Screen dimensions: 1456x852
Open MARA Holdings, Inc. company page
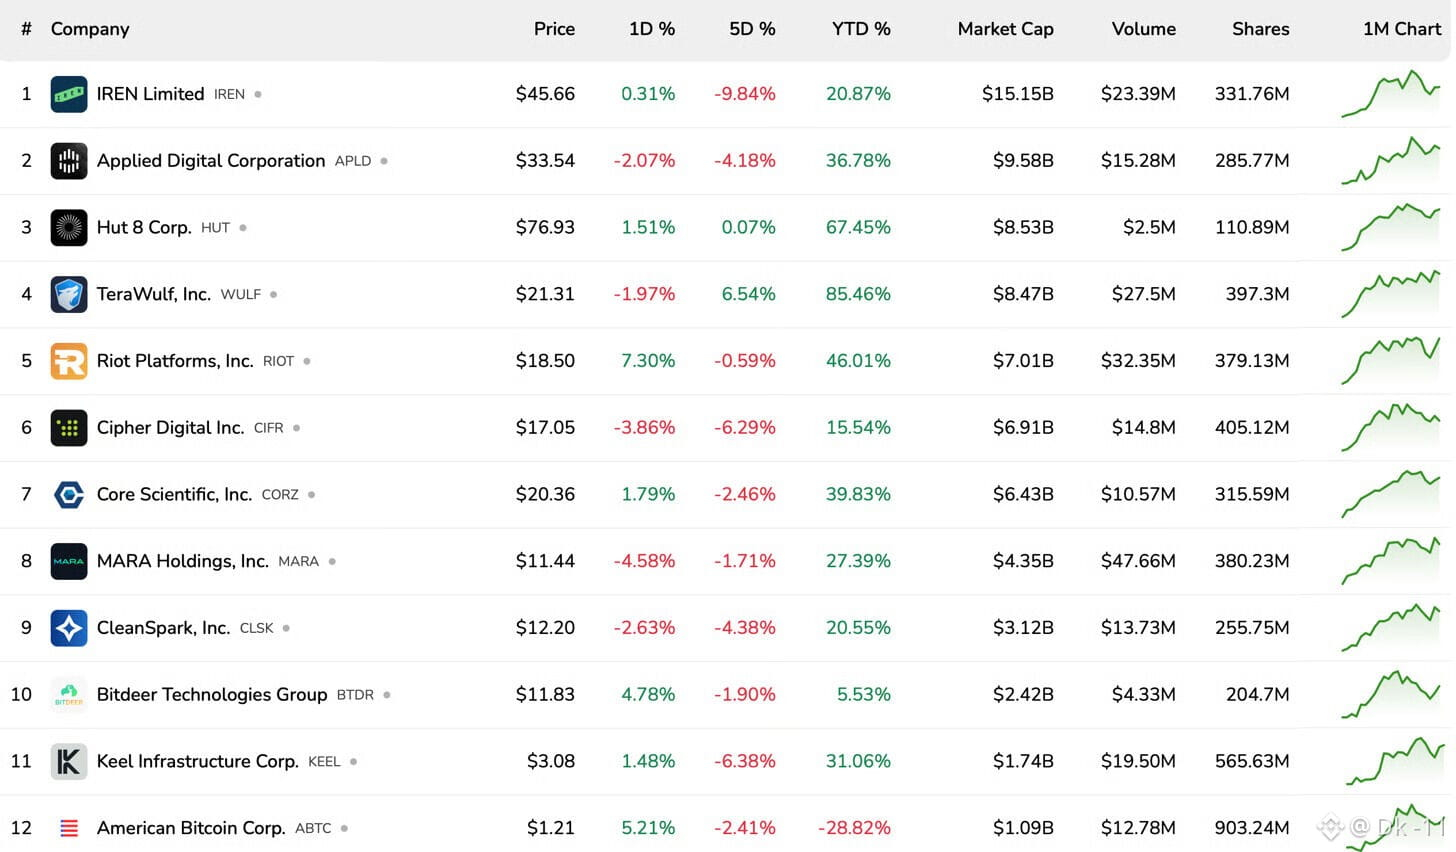[x=183, y=561]
